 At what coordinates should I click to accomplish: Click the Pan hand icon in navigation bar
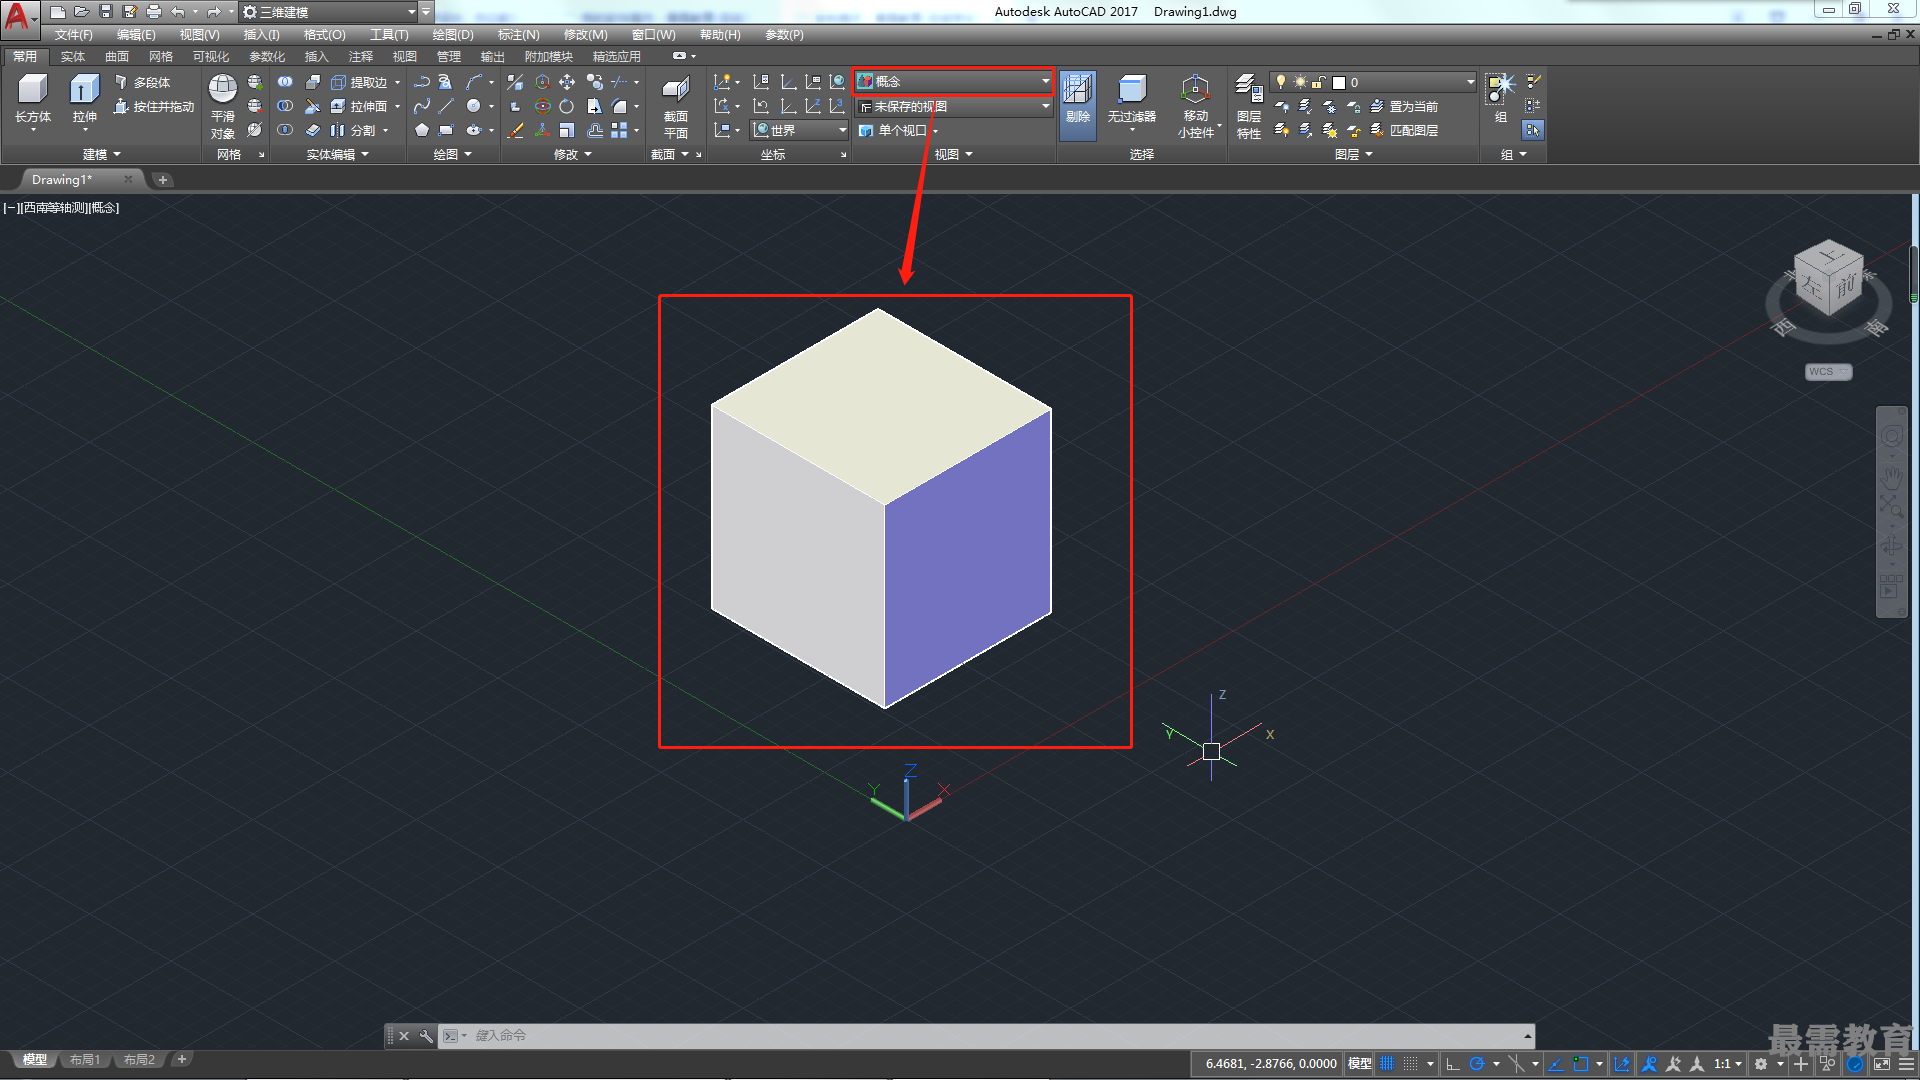point(1891,477)
